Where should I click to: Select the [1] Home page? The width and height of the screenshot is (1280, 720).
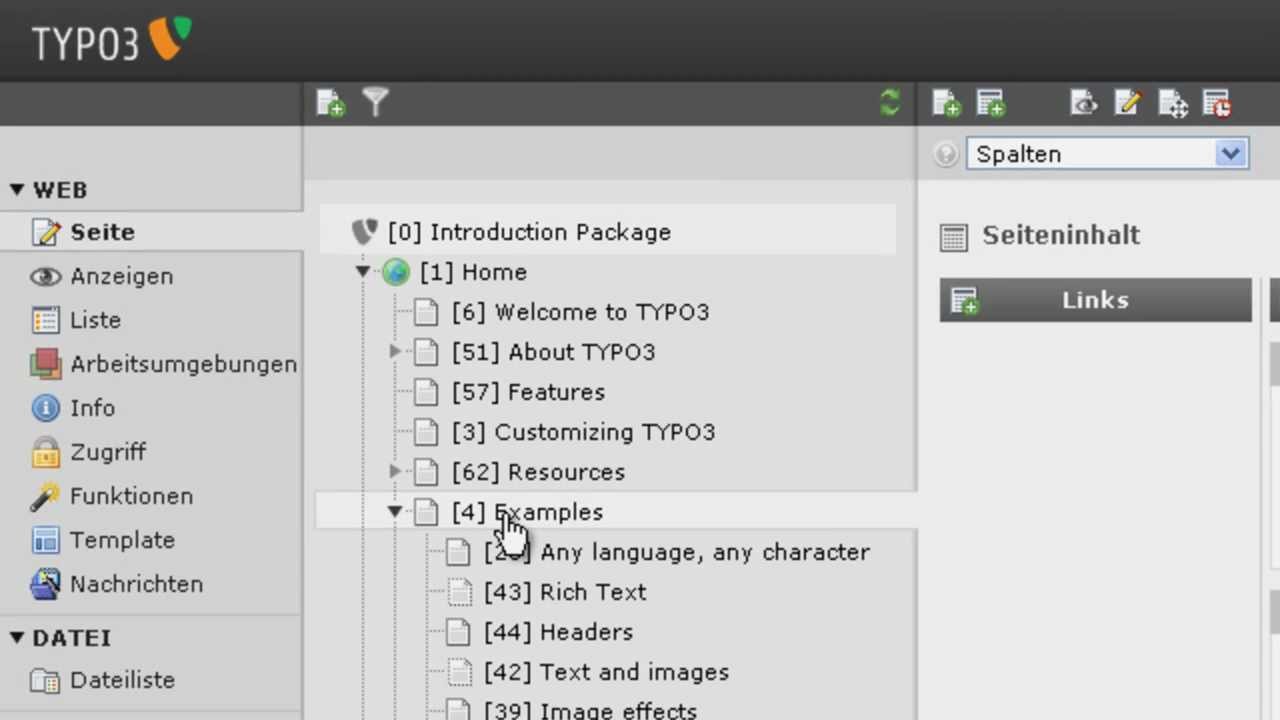(x=473, y=272)
